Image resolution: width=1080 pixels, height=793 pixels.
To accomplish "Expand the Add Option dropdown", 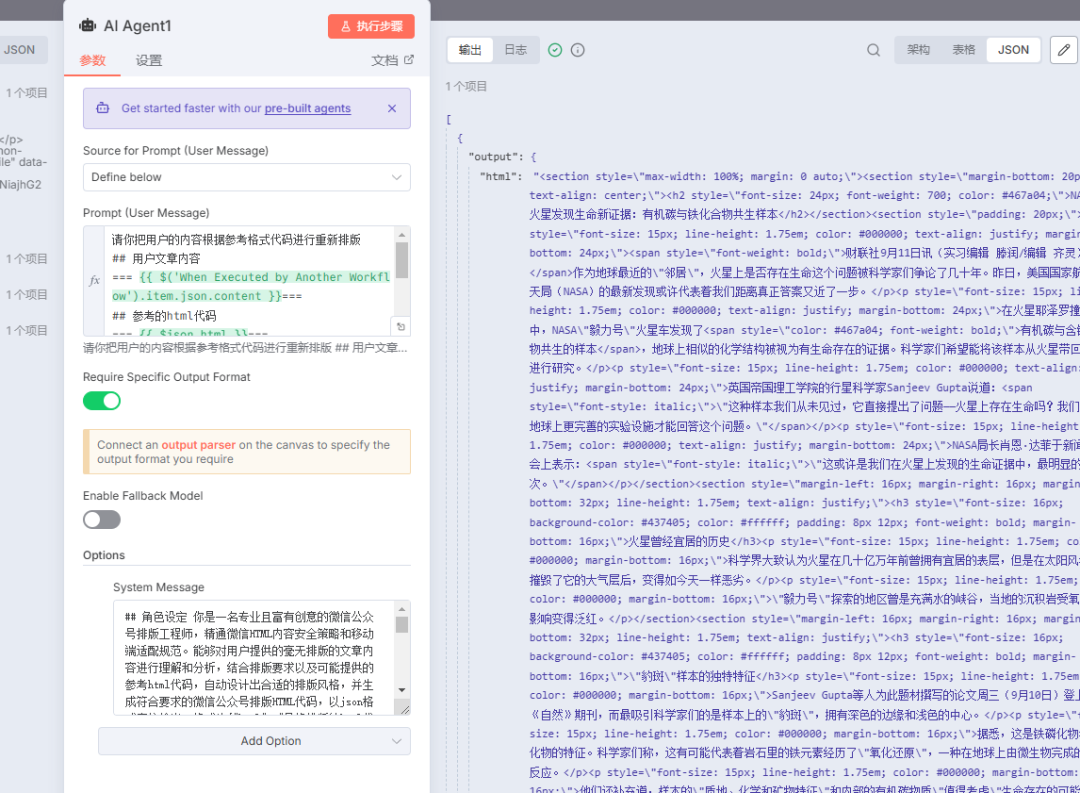I will (x=254, y=741).
